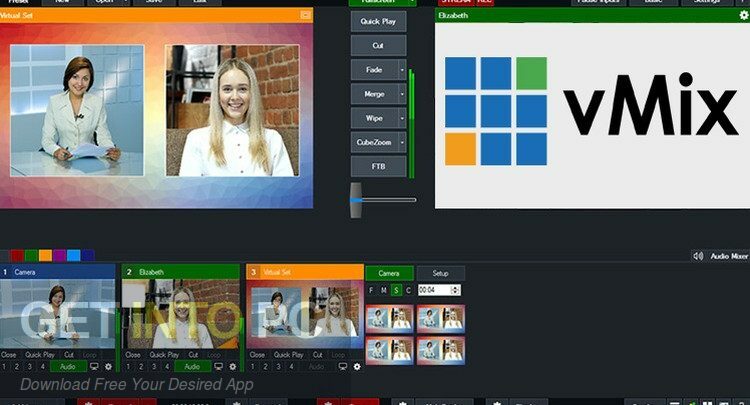The width and height of the screenshot is (750, 405).
Task: Toggle Audio on the Virtual Set input
Action: [x=317, y=367]
